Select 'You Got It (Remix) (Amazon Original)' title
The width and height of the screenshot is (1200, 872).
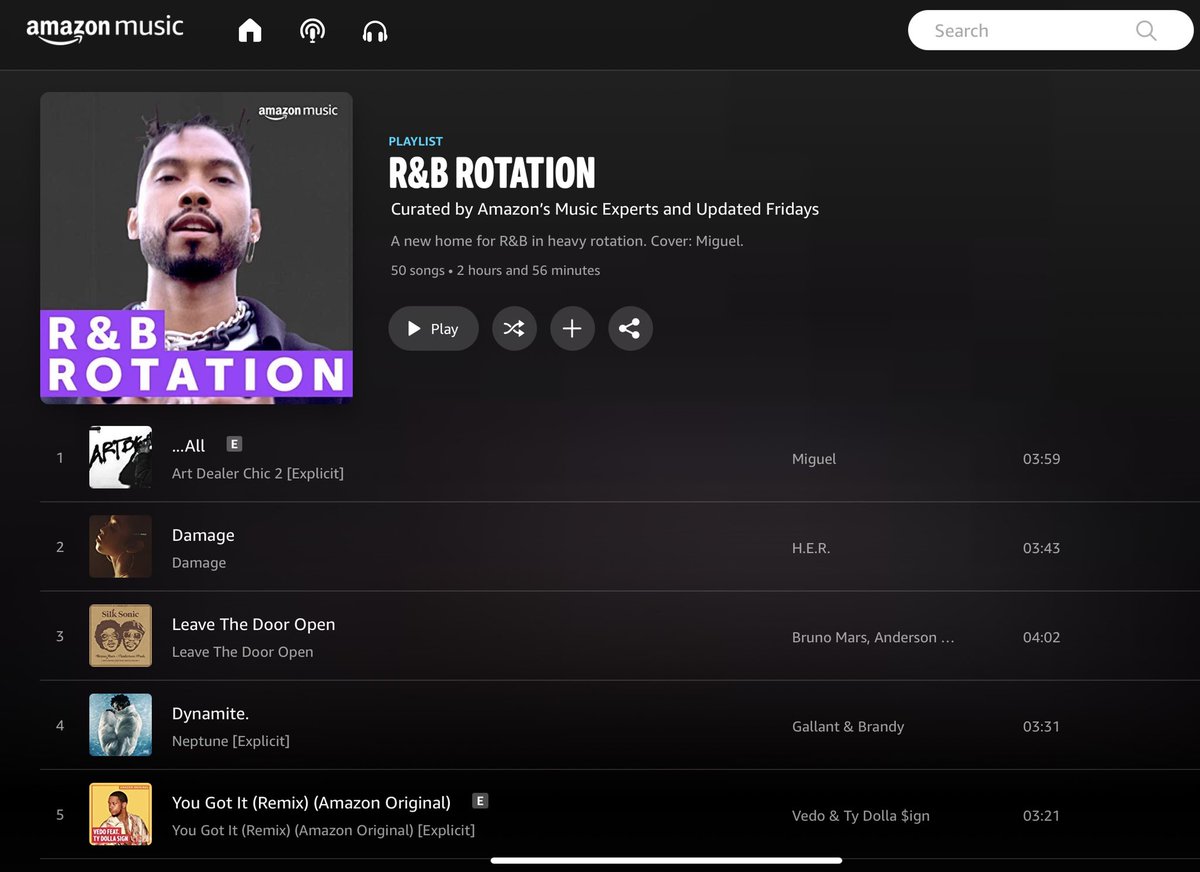[x=311, y=802]
